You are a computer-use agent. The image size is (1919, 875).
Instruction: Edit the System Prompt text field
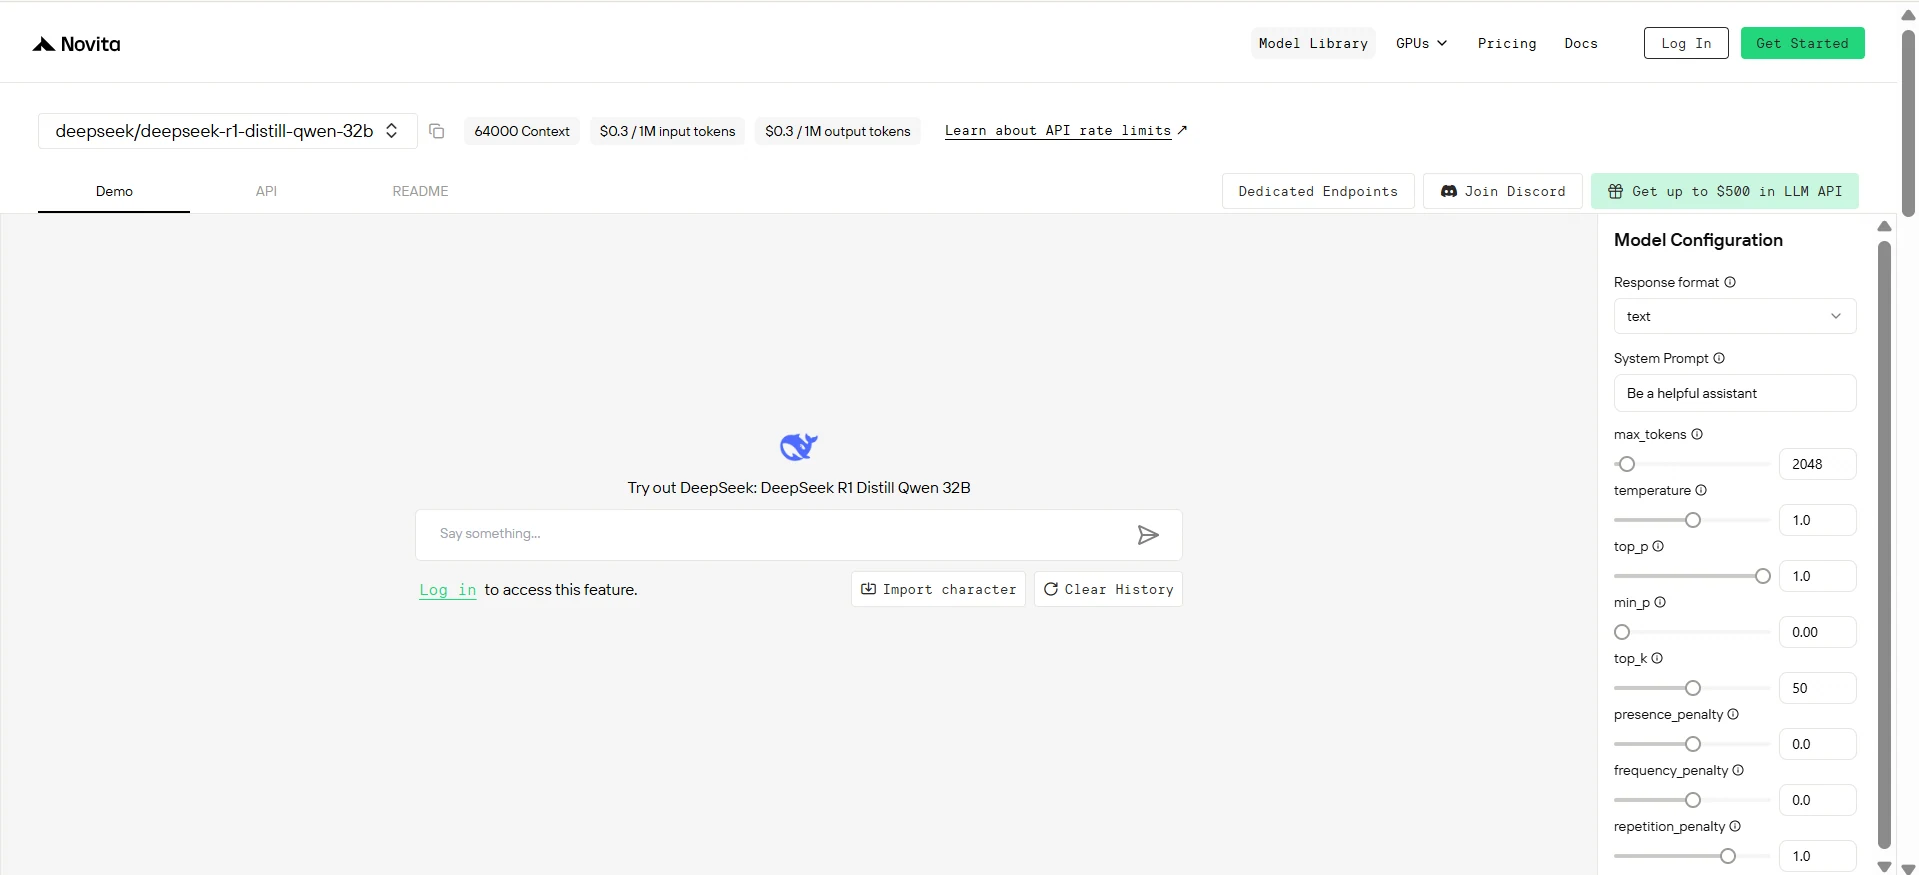(1735, 393)
